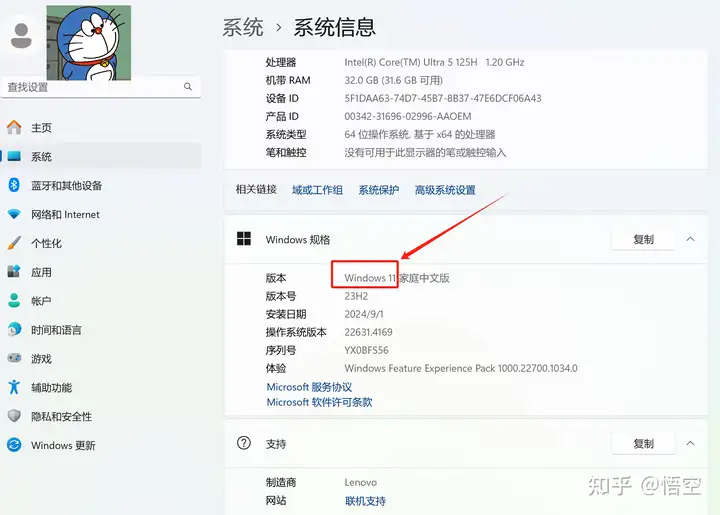This screenshot has width=720, height=515.
Task: Click the processor value Intel(R) Core(TM) Ultra 5 125H
Action: click(411, 62)
